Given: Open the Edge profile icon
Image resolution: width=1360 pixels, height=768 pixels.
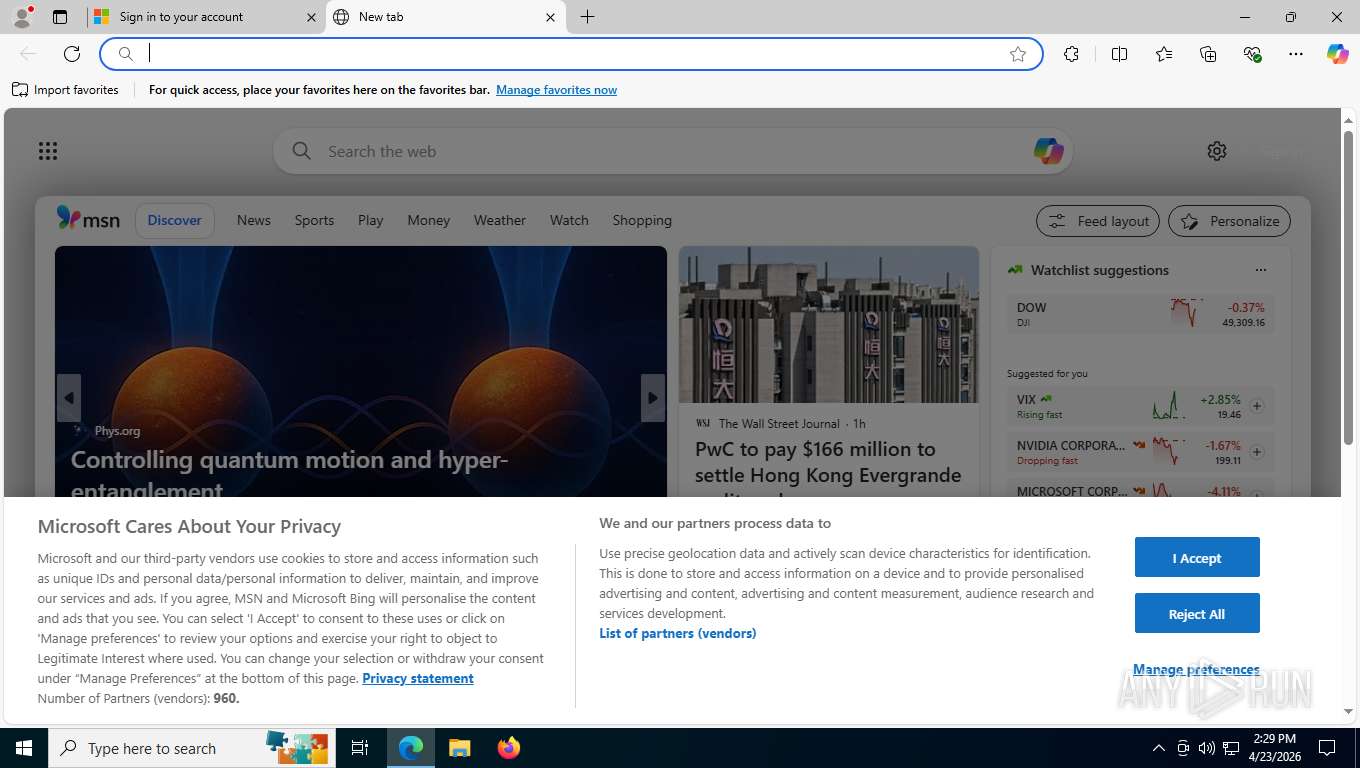Looking at the screenshot, I should (22, 17).
